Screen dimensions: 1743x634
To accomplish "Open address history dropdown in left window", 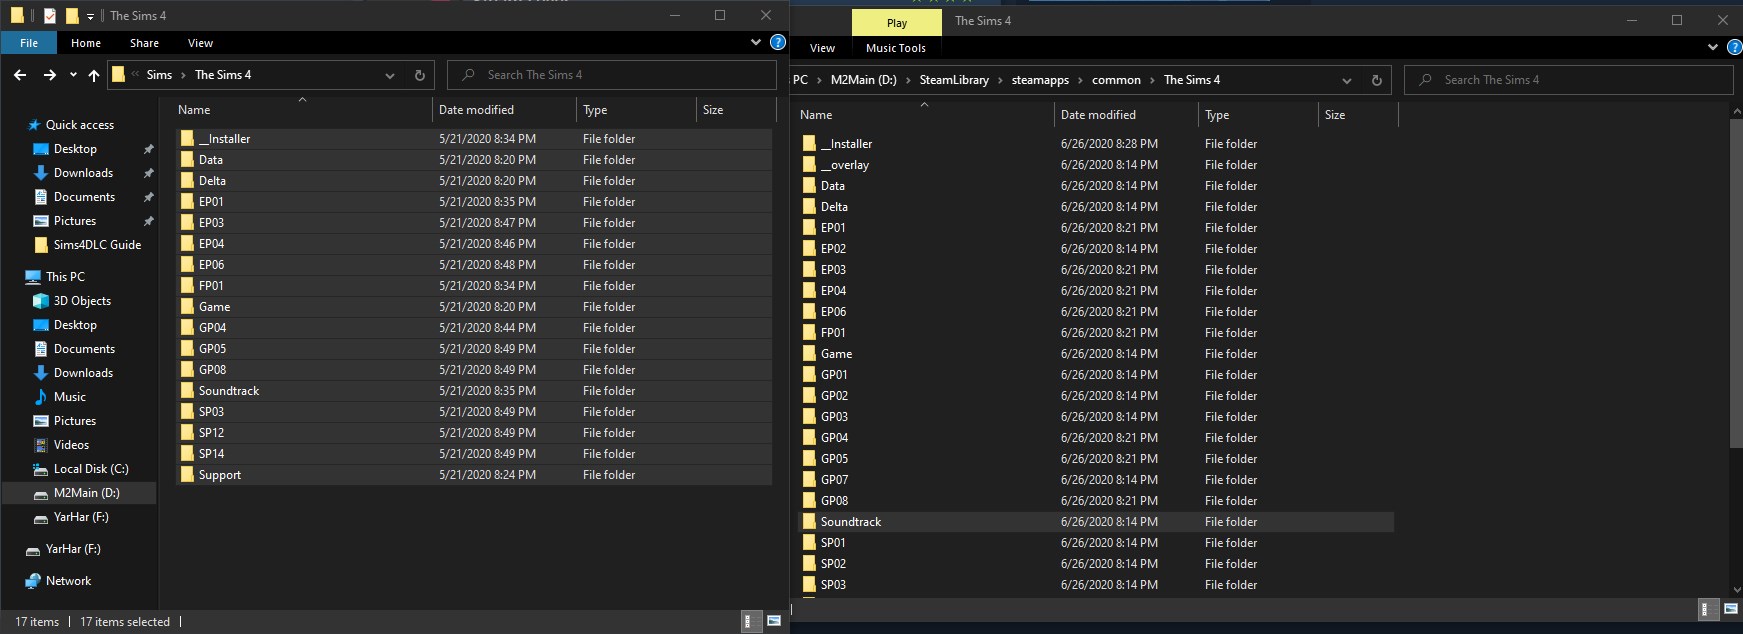I will [x=389, y=75].
